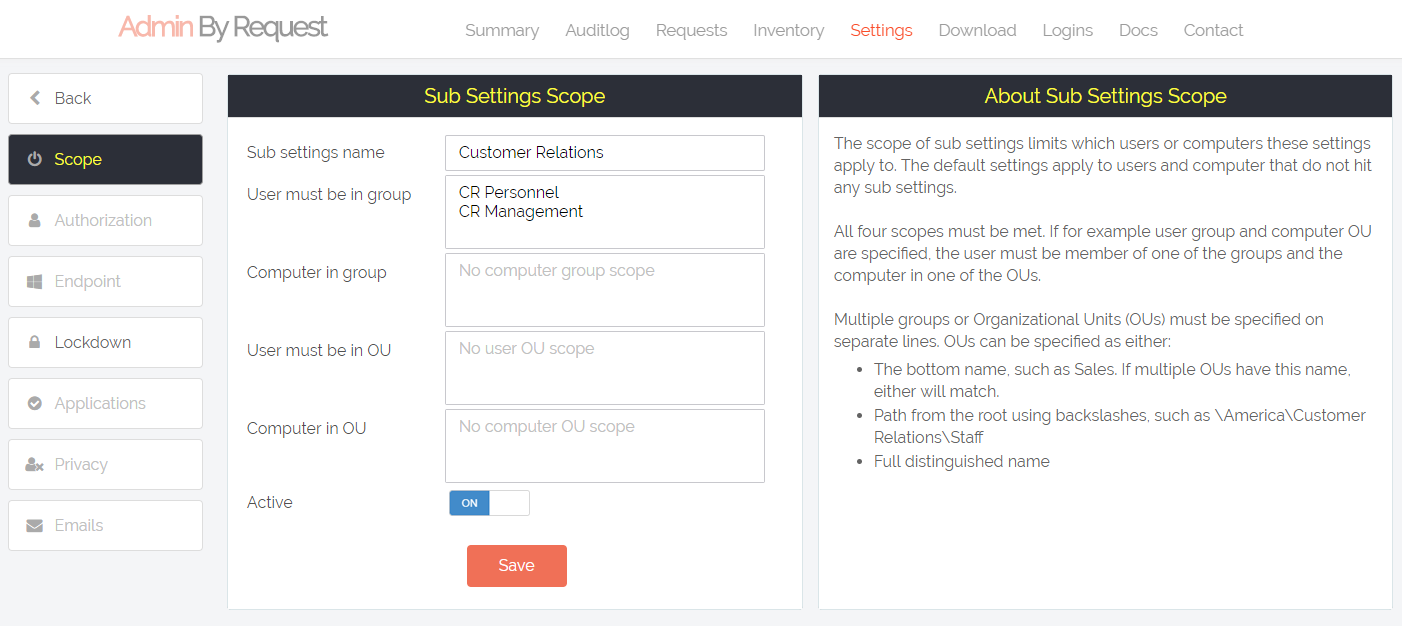Click the Endpoint Windows logo icon
This screenshot has height=626, width=1402.
coord(35,281)
